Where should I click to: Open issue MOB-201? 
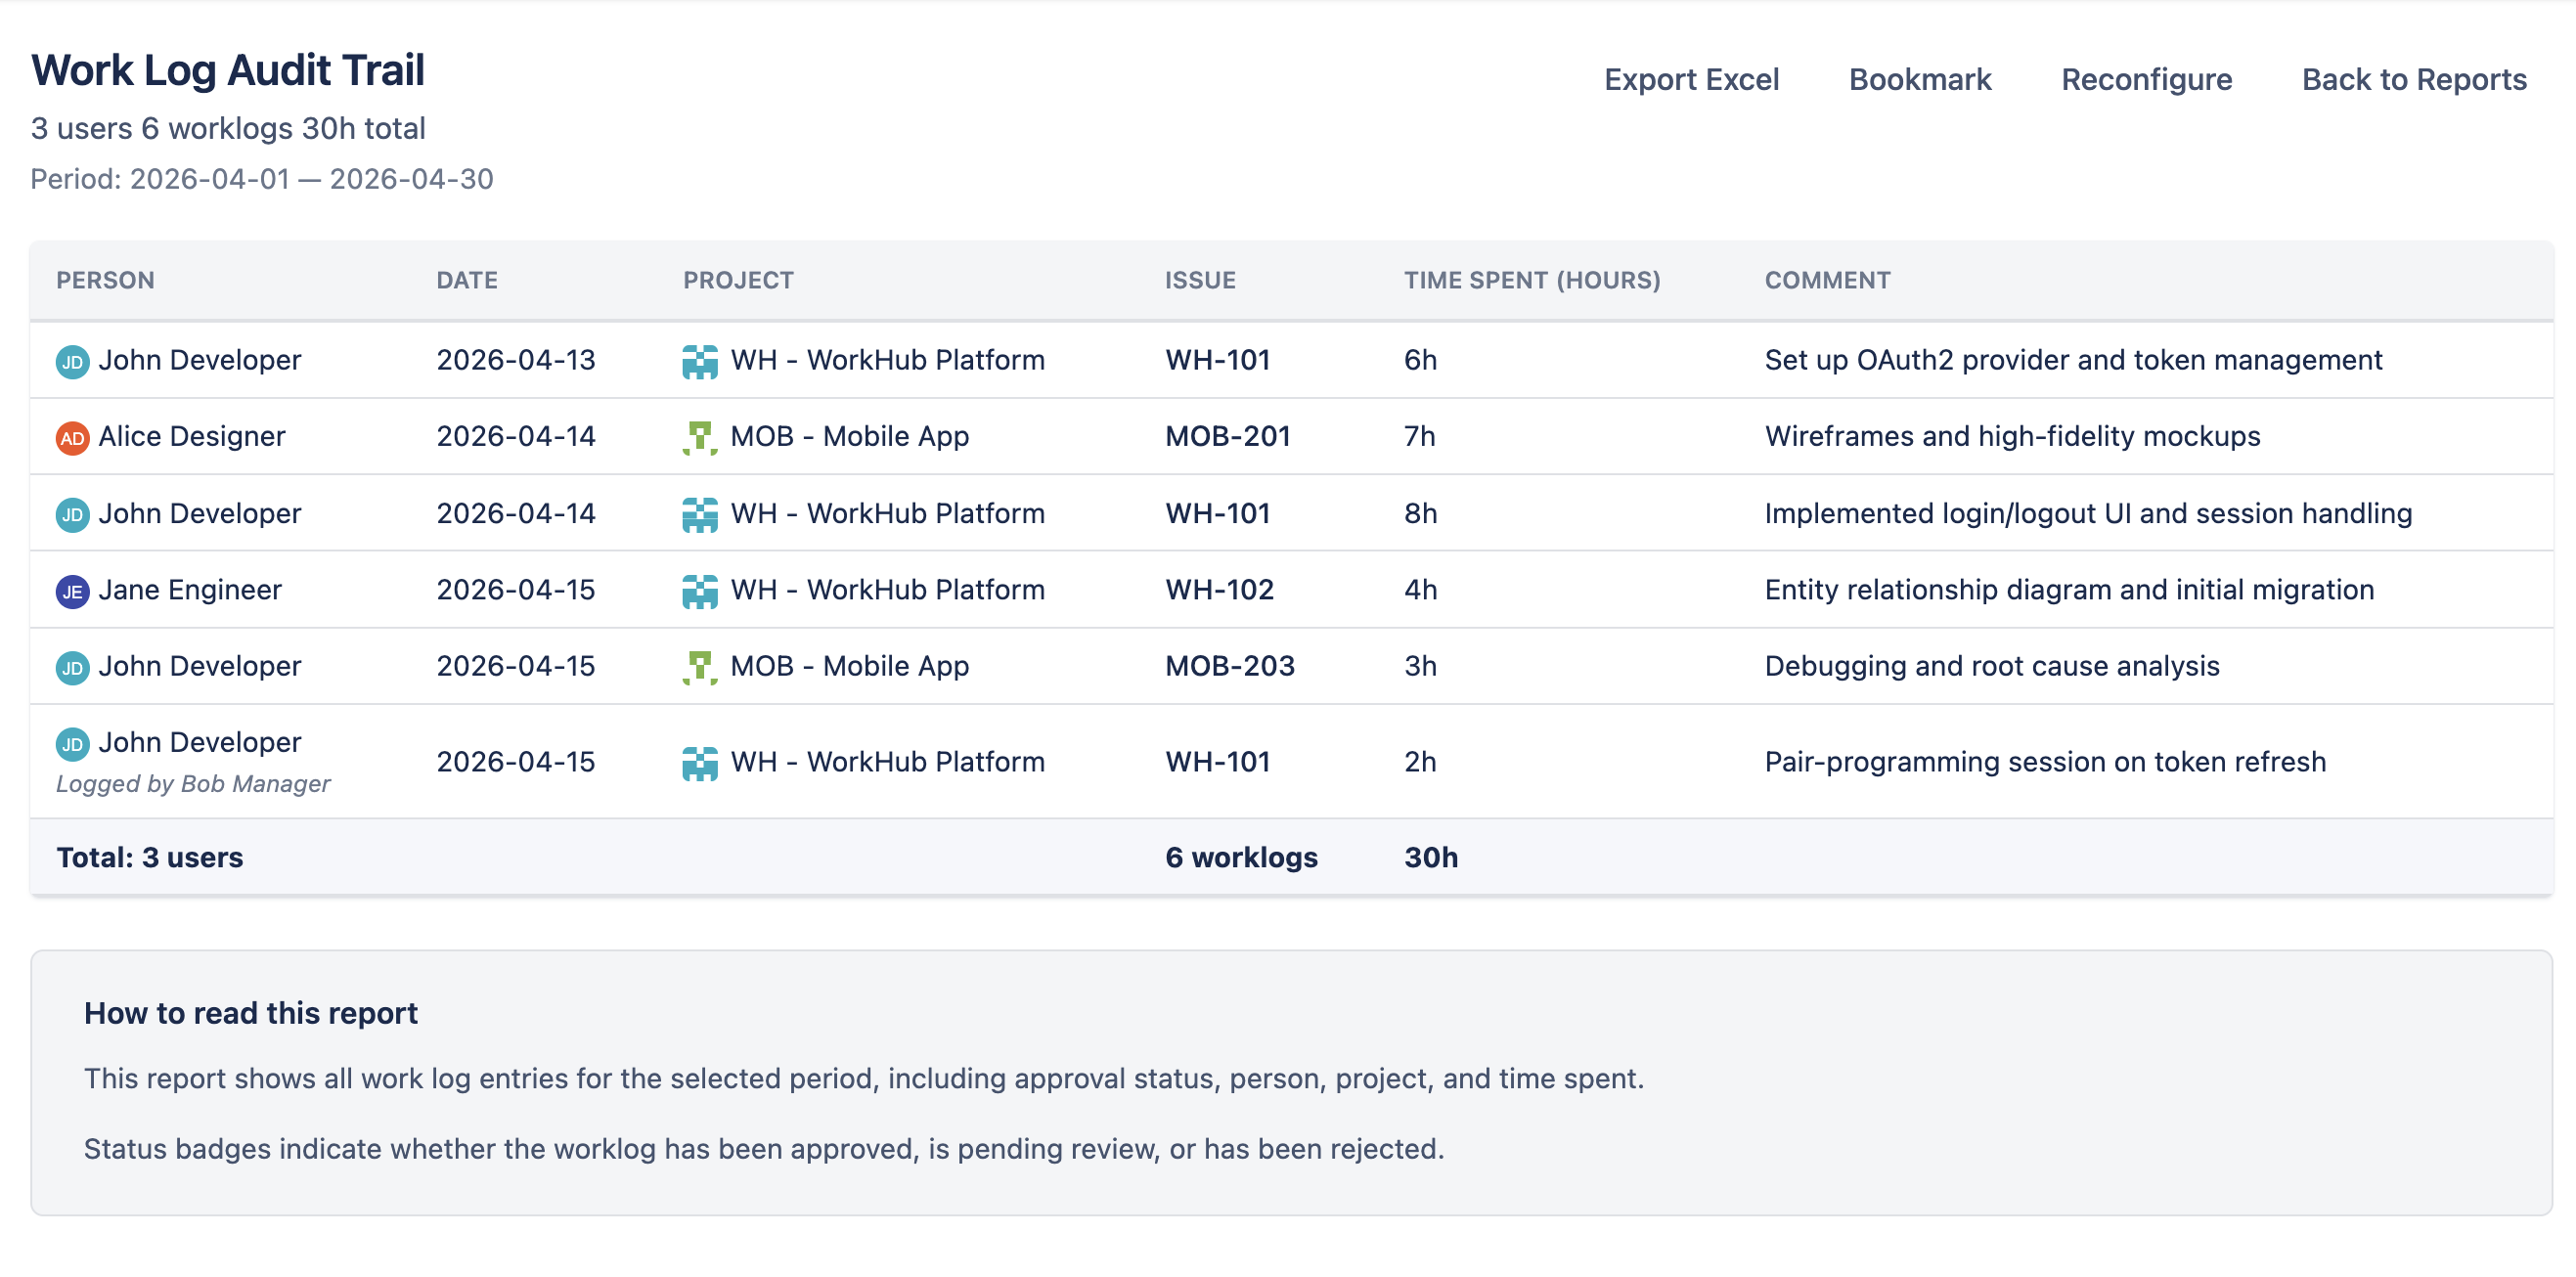click(1228, 436)
